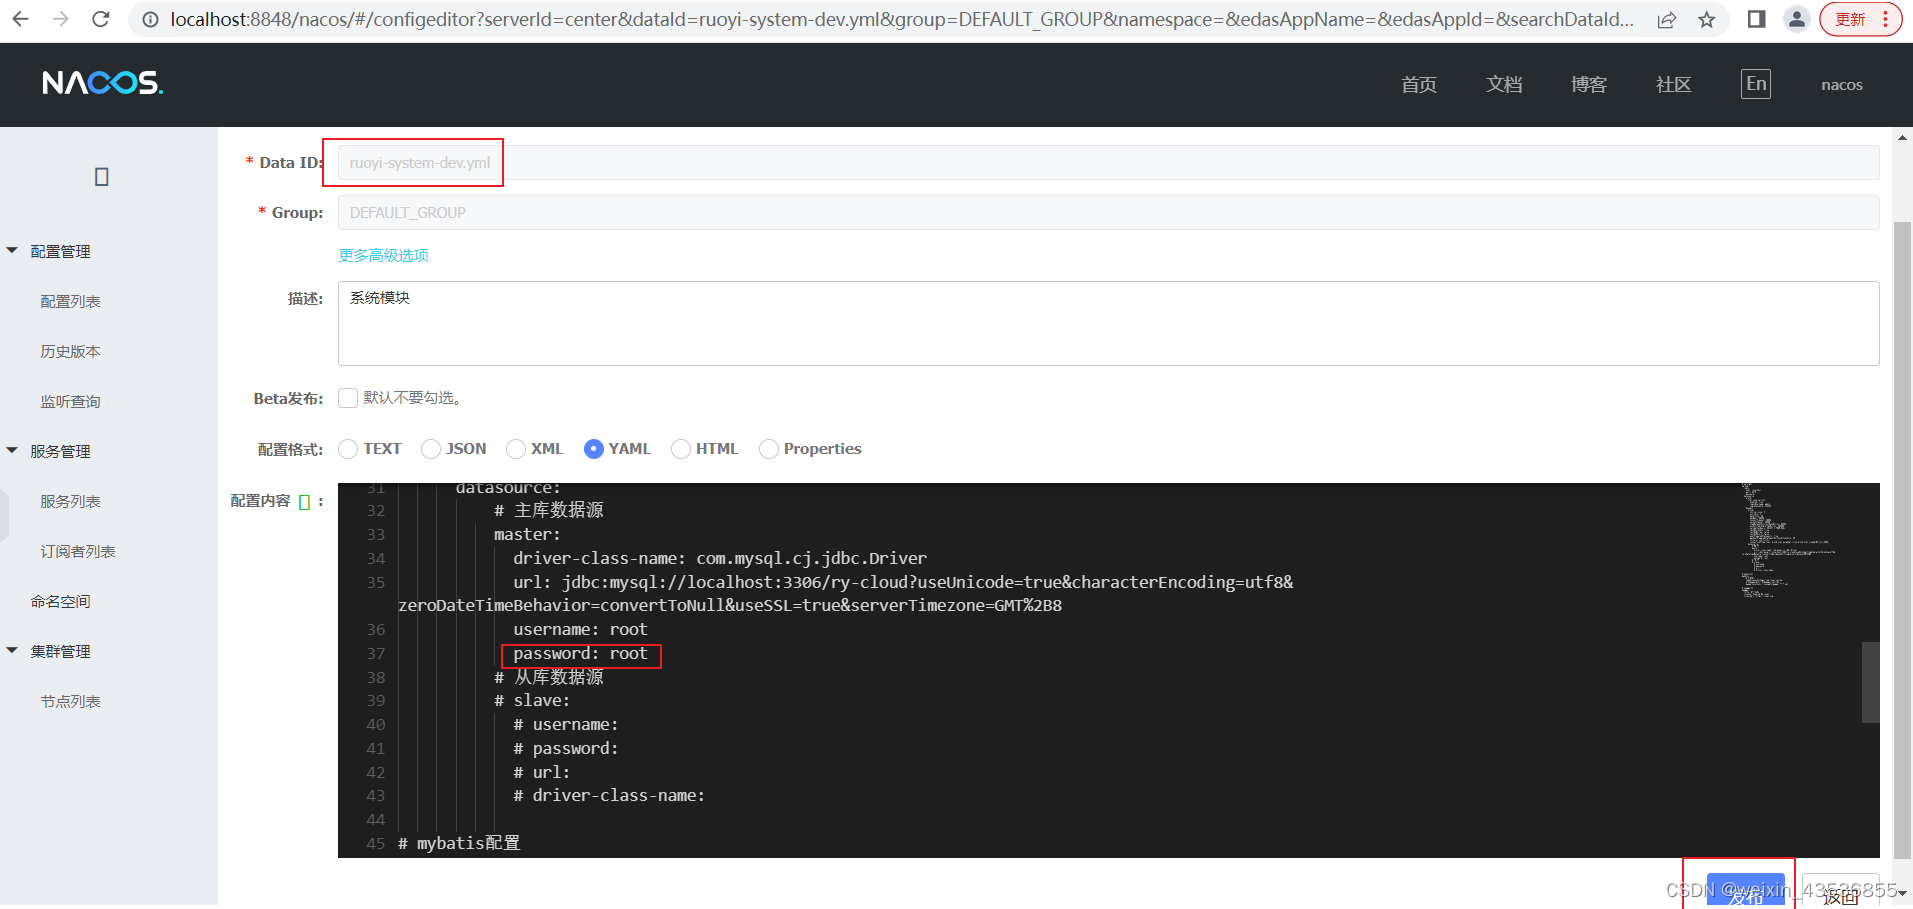The image size is (1913, 909).
Task: Click the 更新 browser update button
Action: tap(1860, 19)
